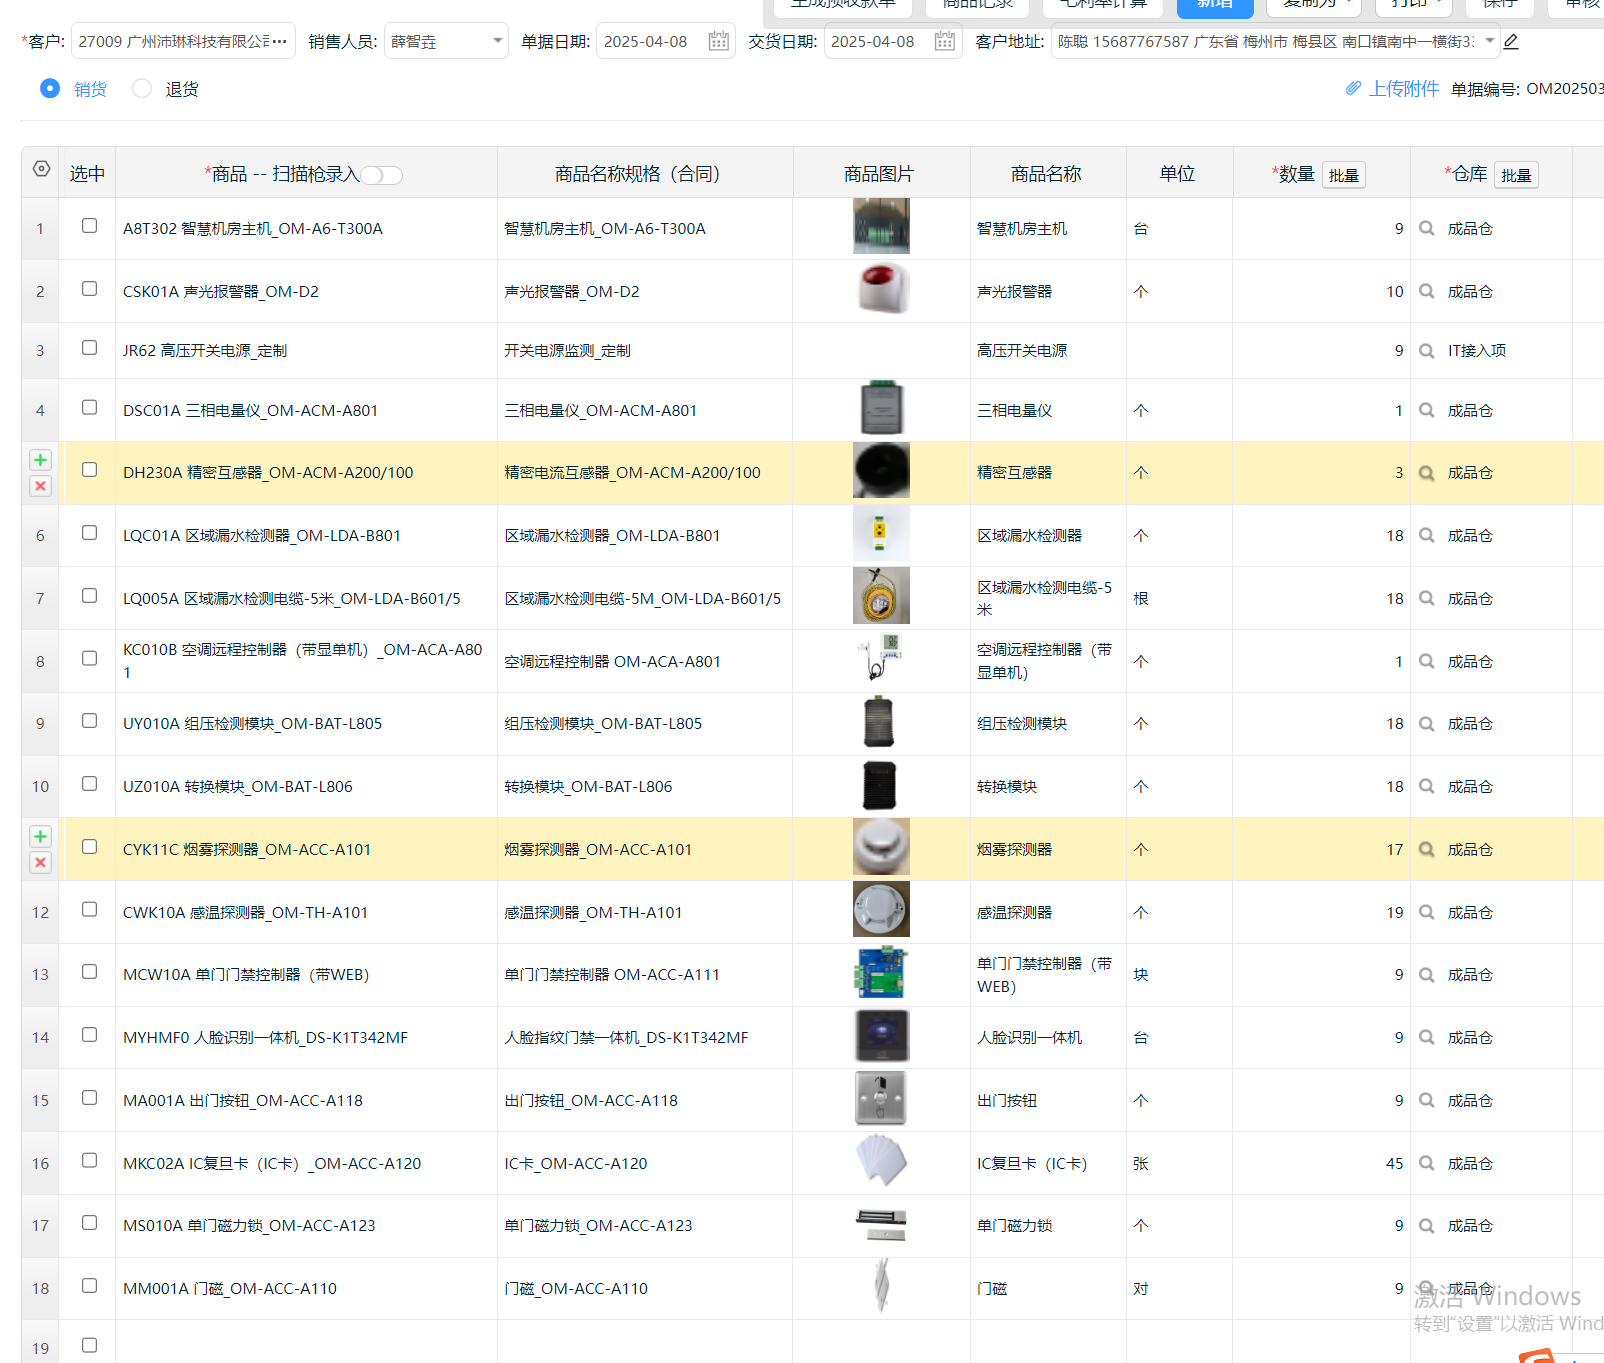The height and width of the screenshot is (1363, 1604).
Task: Click warehouse search icon for 转换模块 row
Action: (1427, 786)
